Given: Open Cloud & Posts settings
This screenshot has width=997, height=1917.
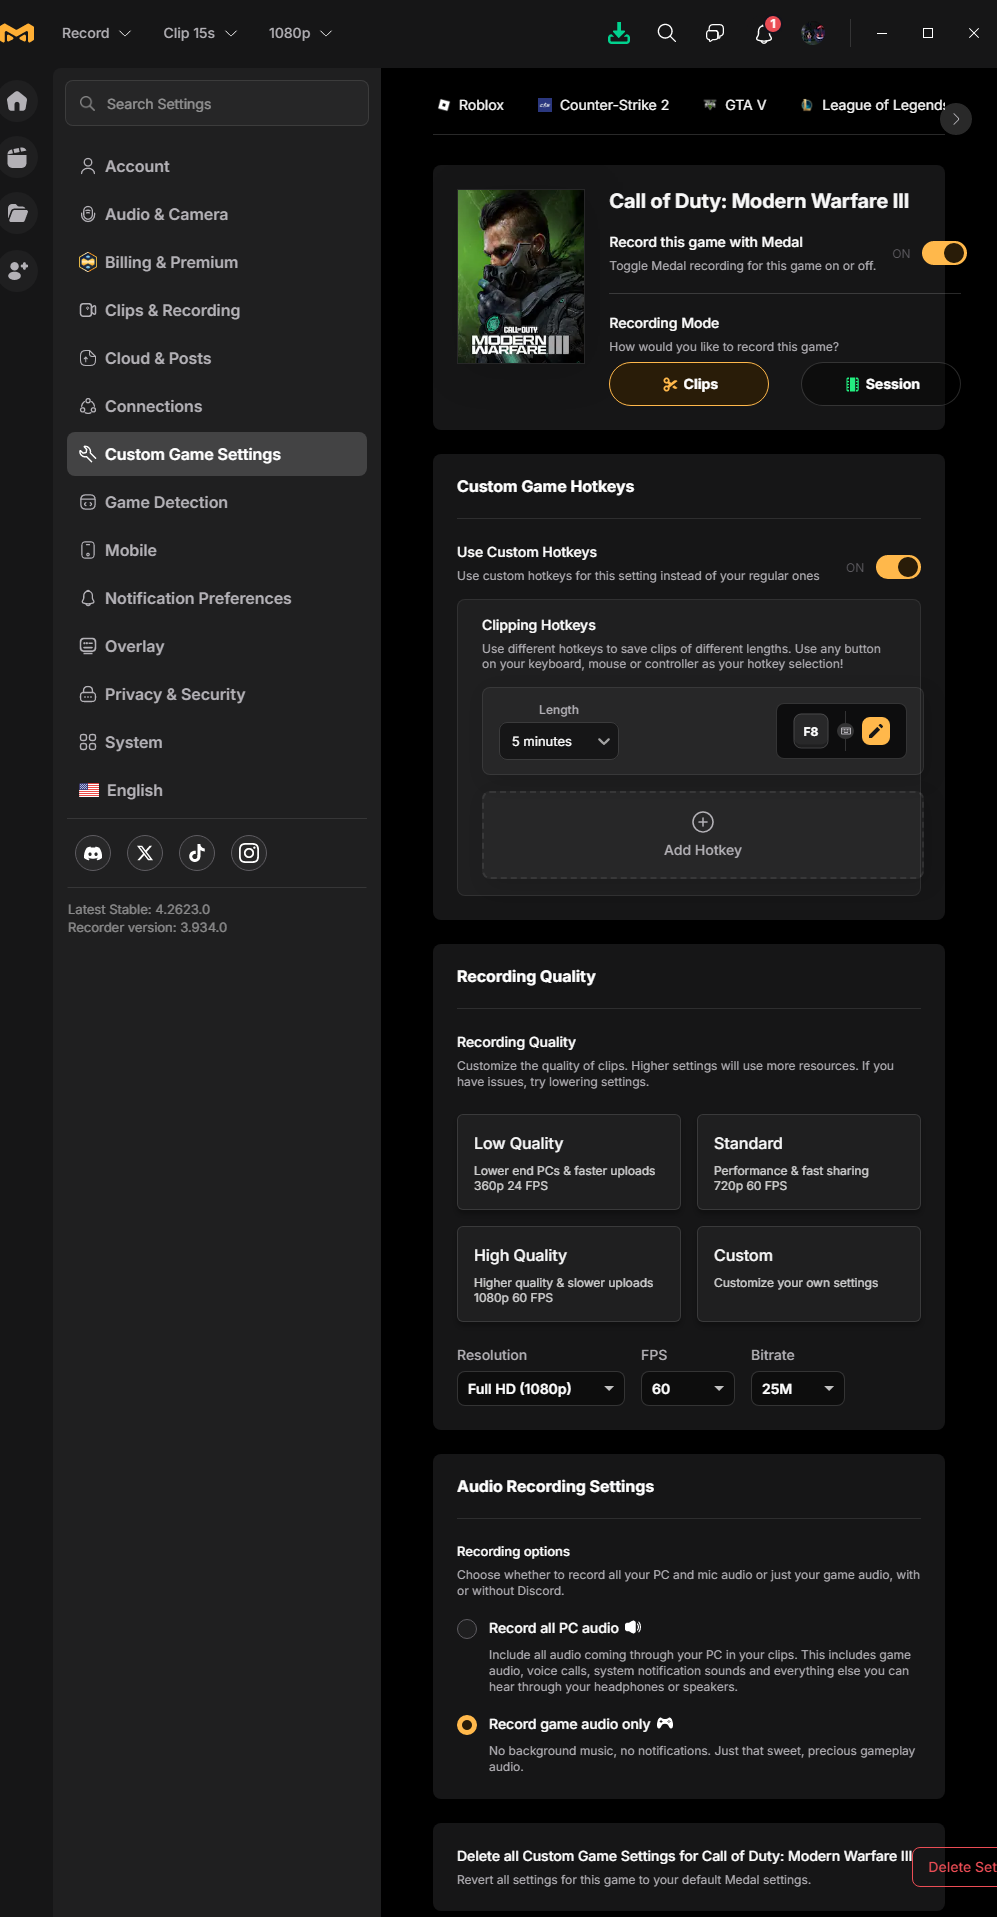Looking at the screenshot, I should [x=217, y=358].
